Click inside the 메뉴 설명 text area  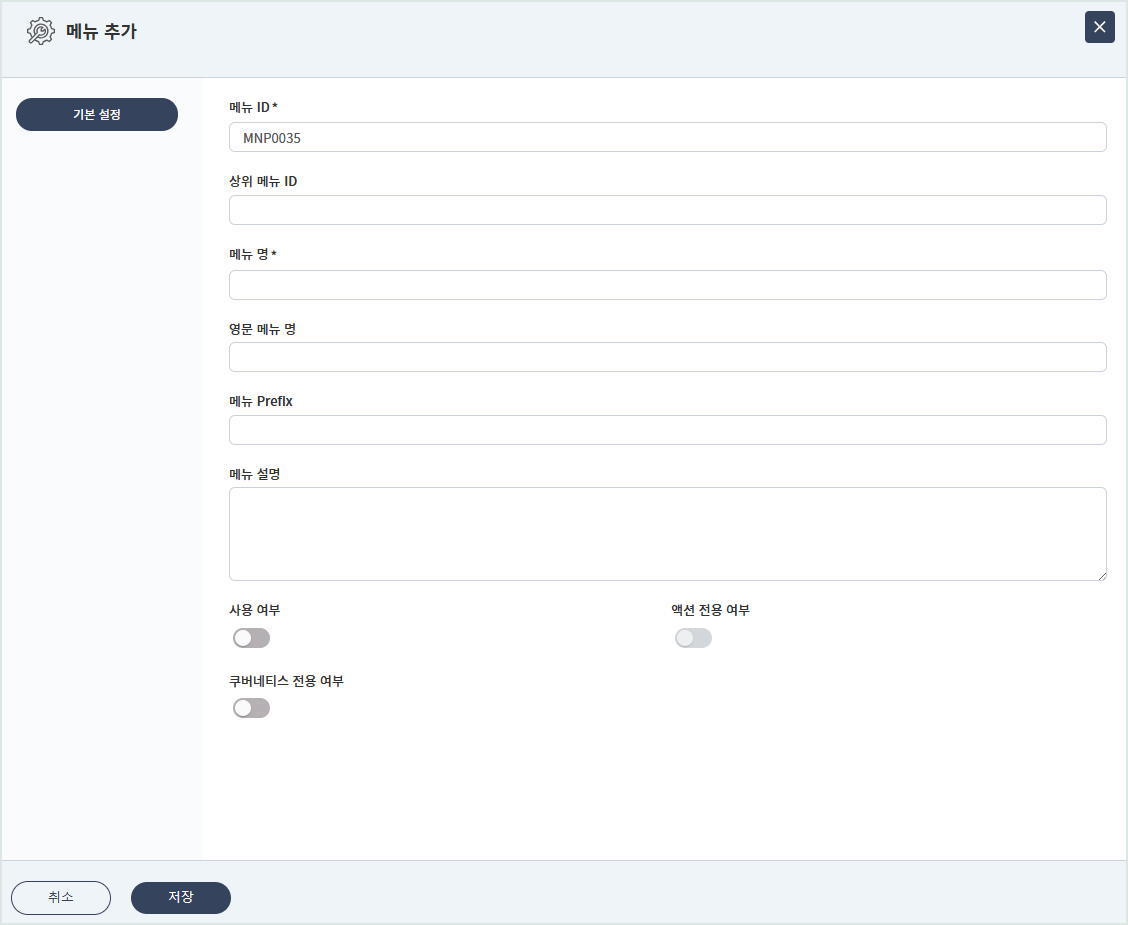[x=668, y=534]
